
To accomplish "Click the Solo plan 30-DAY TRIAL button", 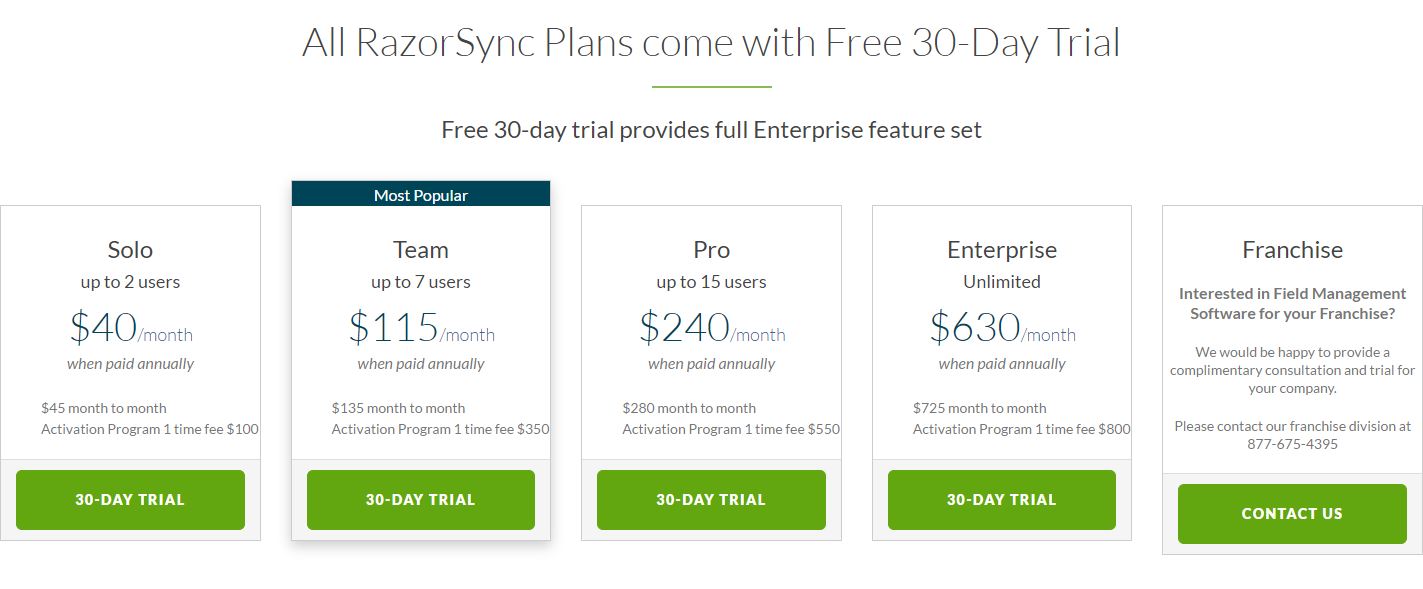I will tap(130, 499).
